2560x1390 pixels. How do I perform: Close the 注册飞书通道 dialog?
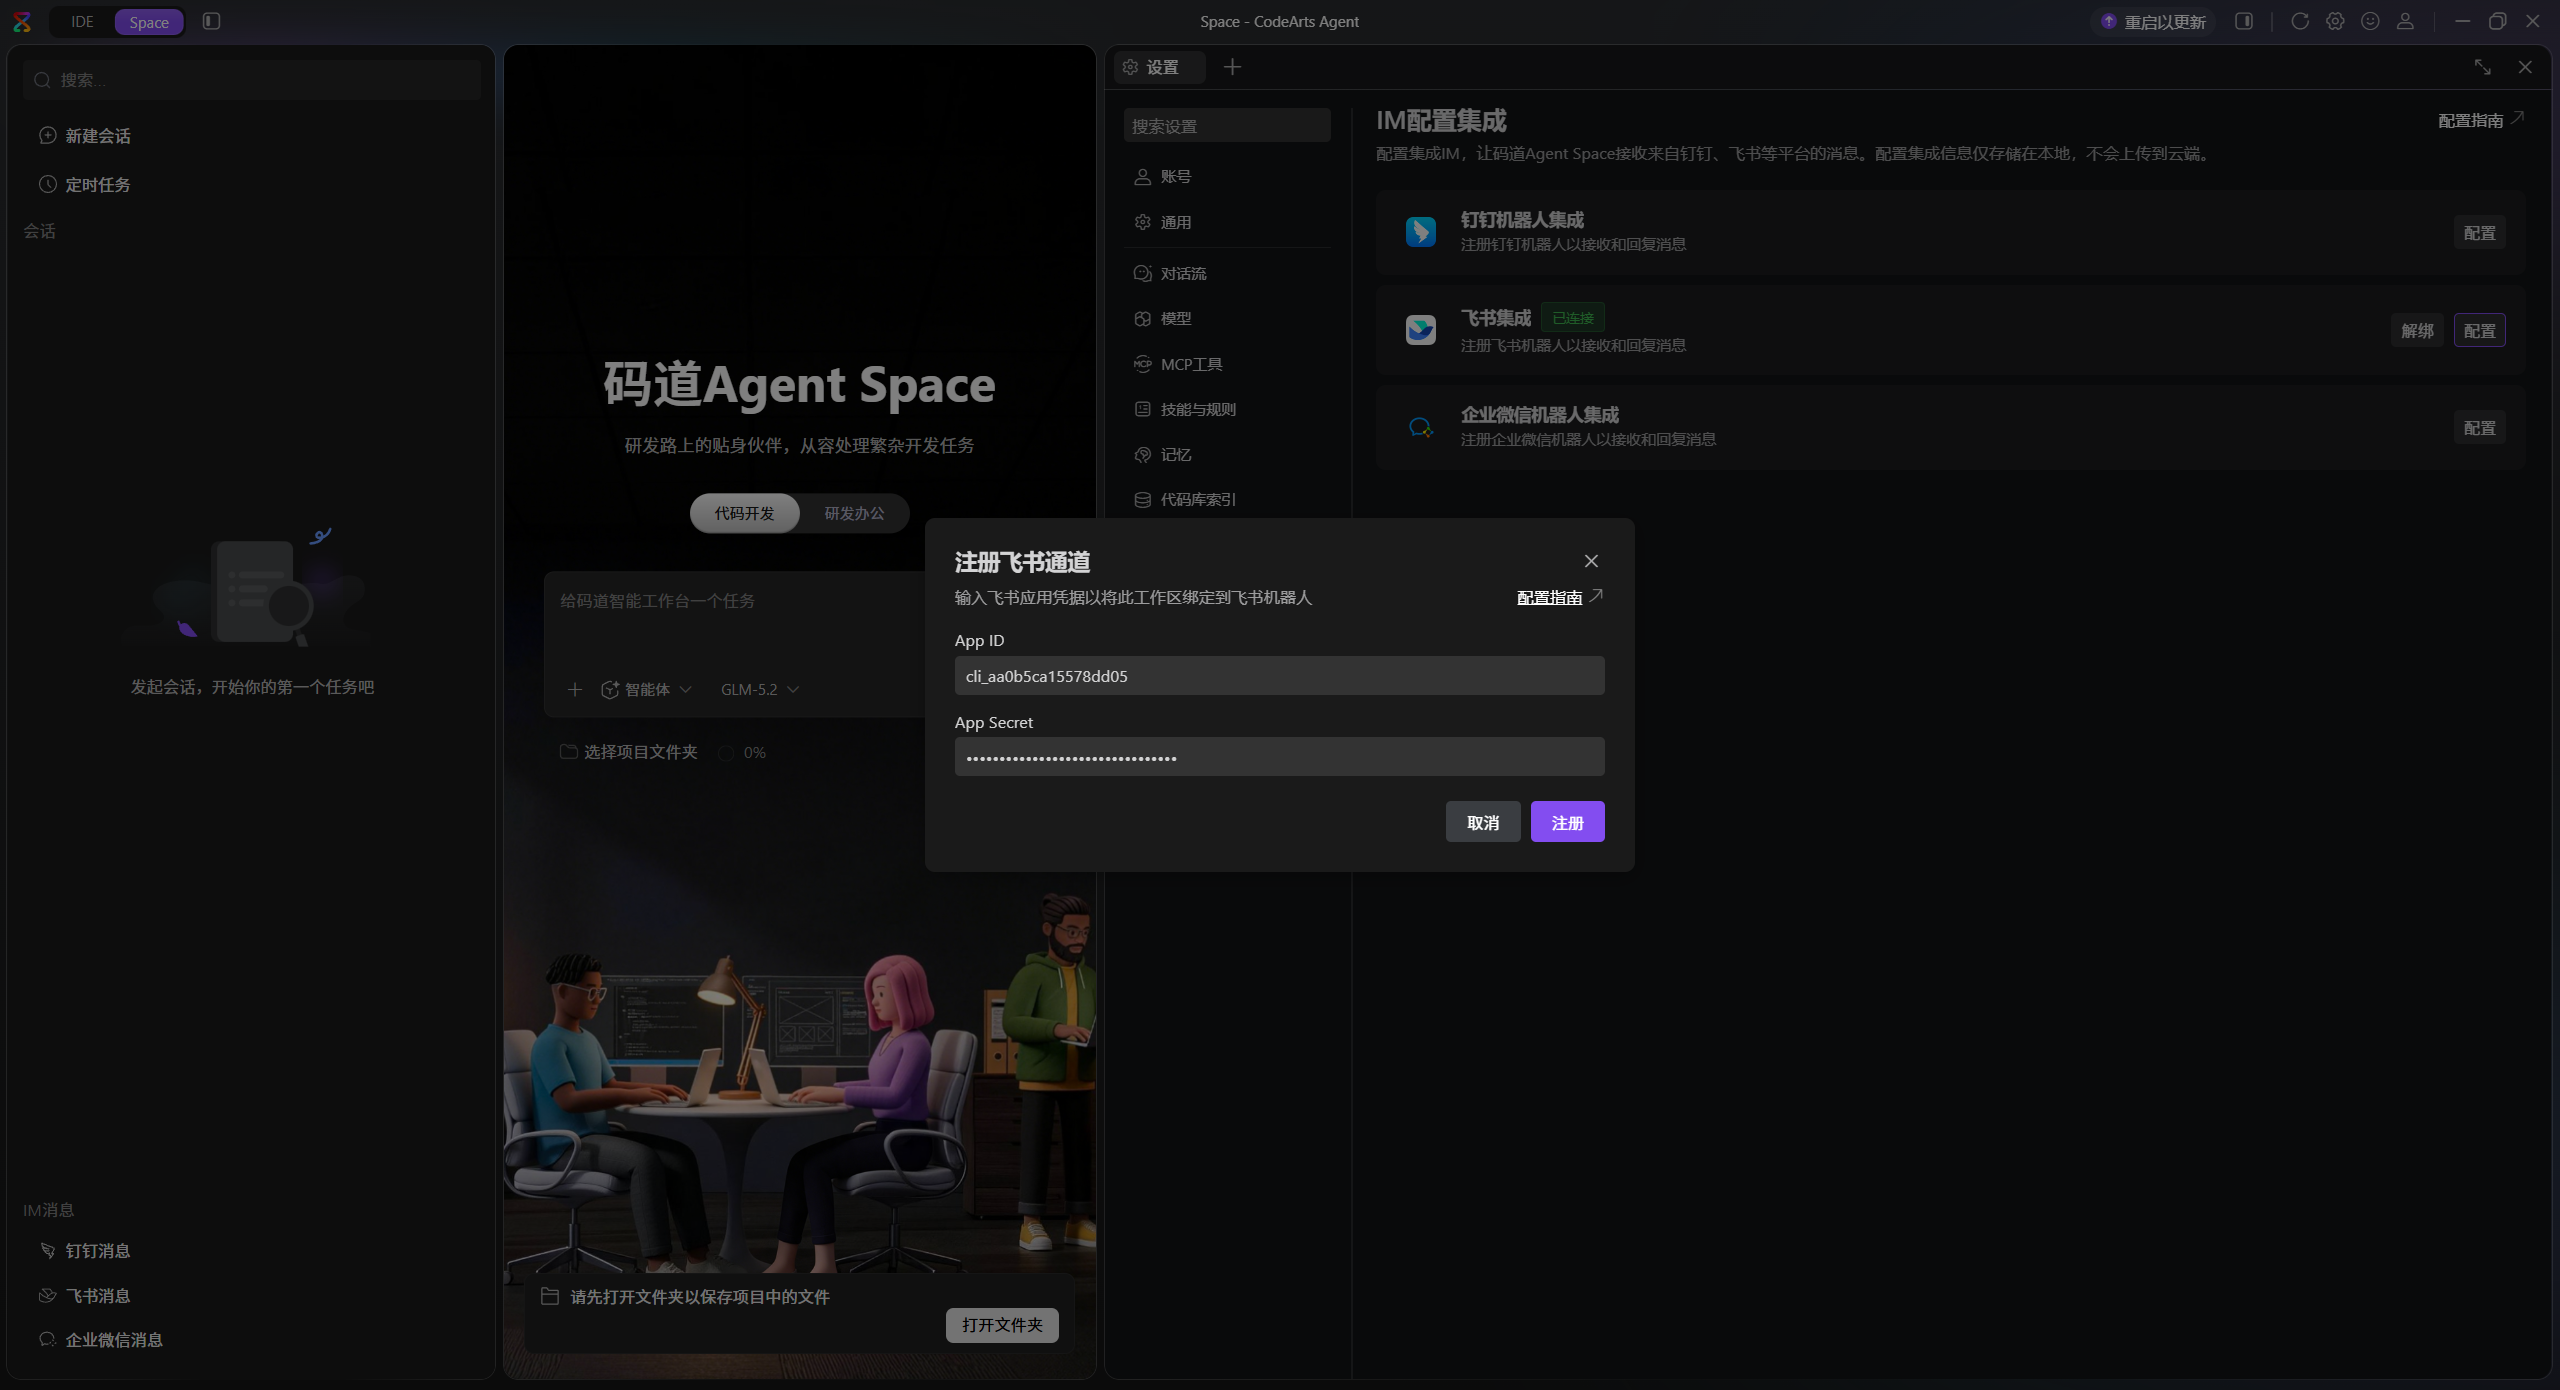[1591, 561]
